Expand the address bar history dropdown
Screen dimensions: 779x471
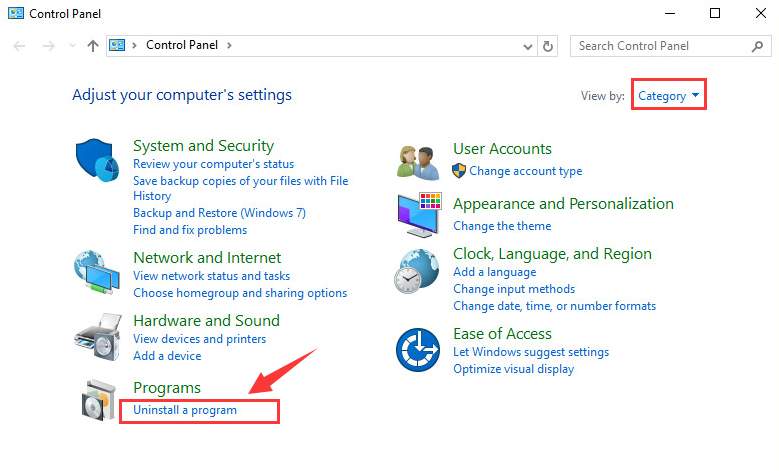[x=528, y=47]
